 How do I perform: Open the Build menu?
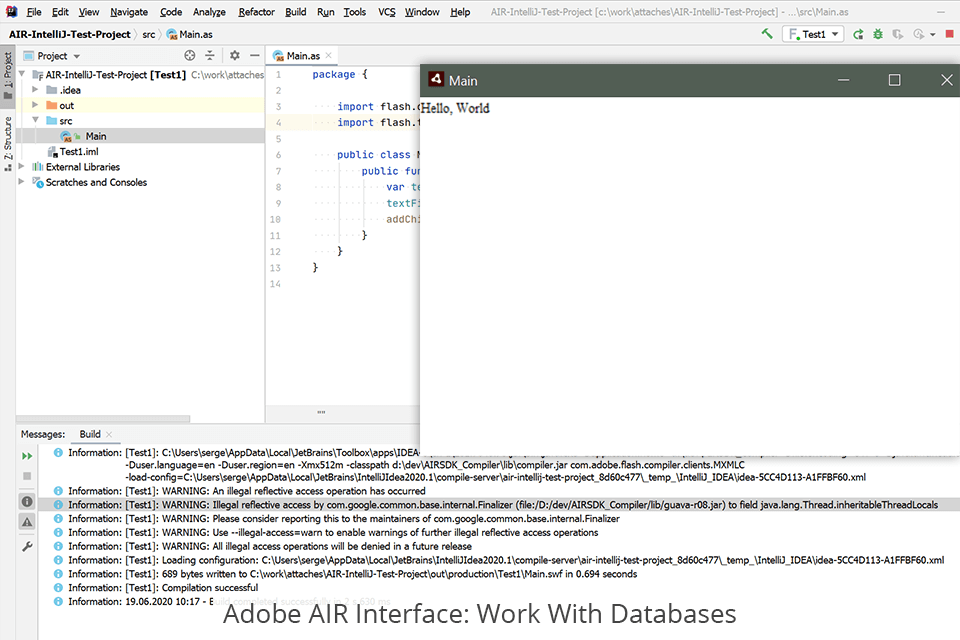pyautogui.click(x=296, y=12)
